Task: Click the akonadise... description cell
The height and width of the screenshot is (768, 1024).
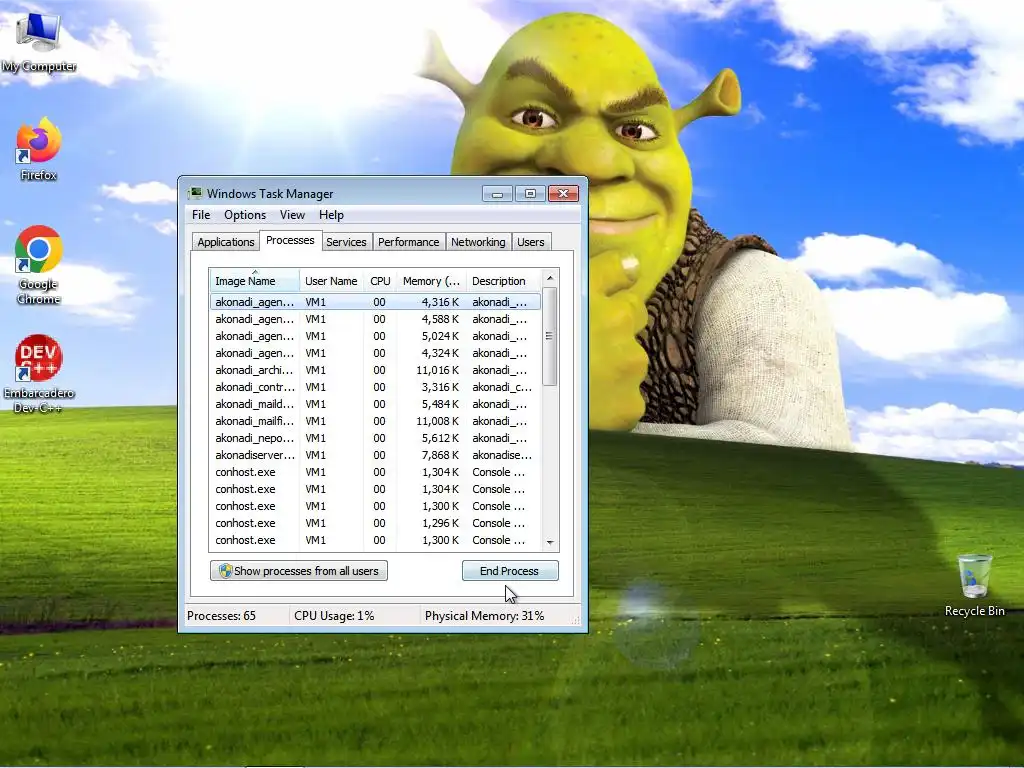Action: pos(502,455)
